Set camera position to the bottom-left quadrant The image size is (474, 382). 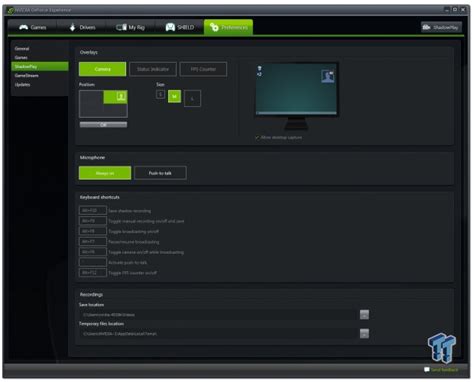91,111
